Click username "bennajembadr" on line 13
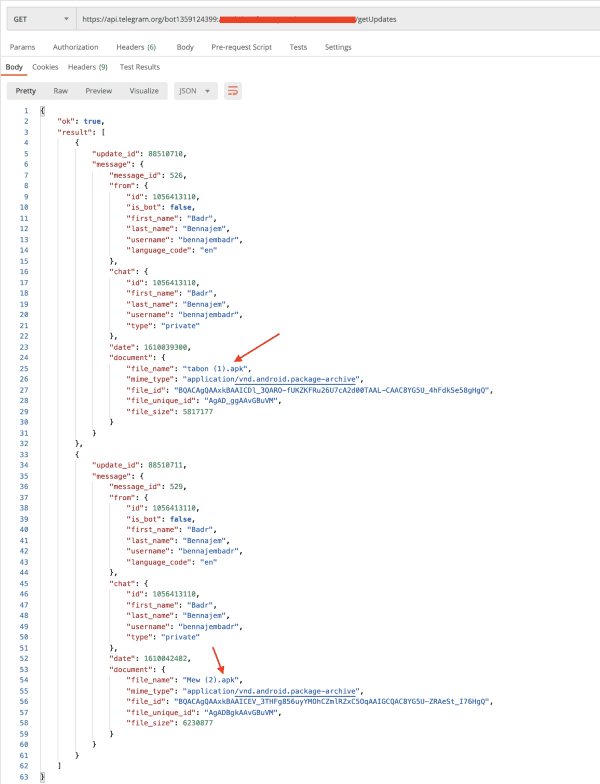The height and width of the screenshot is (784, 600). (x=208, y=240)
